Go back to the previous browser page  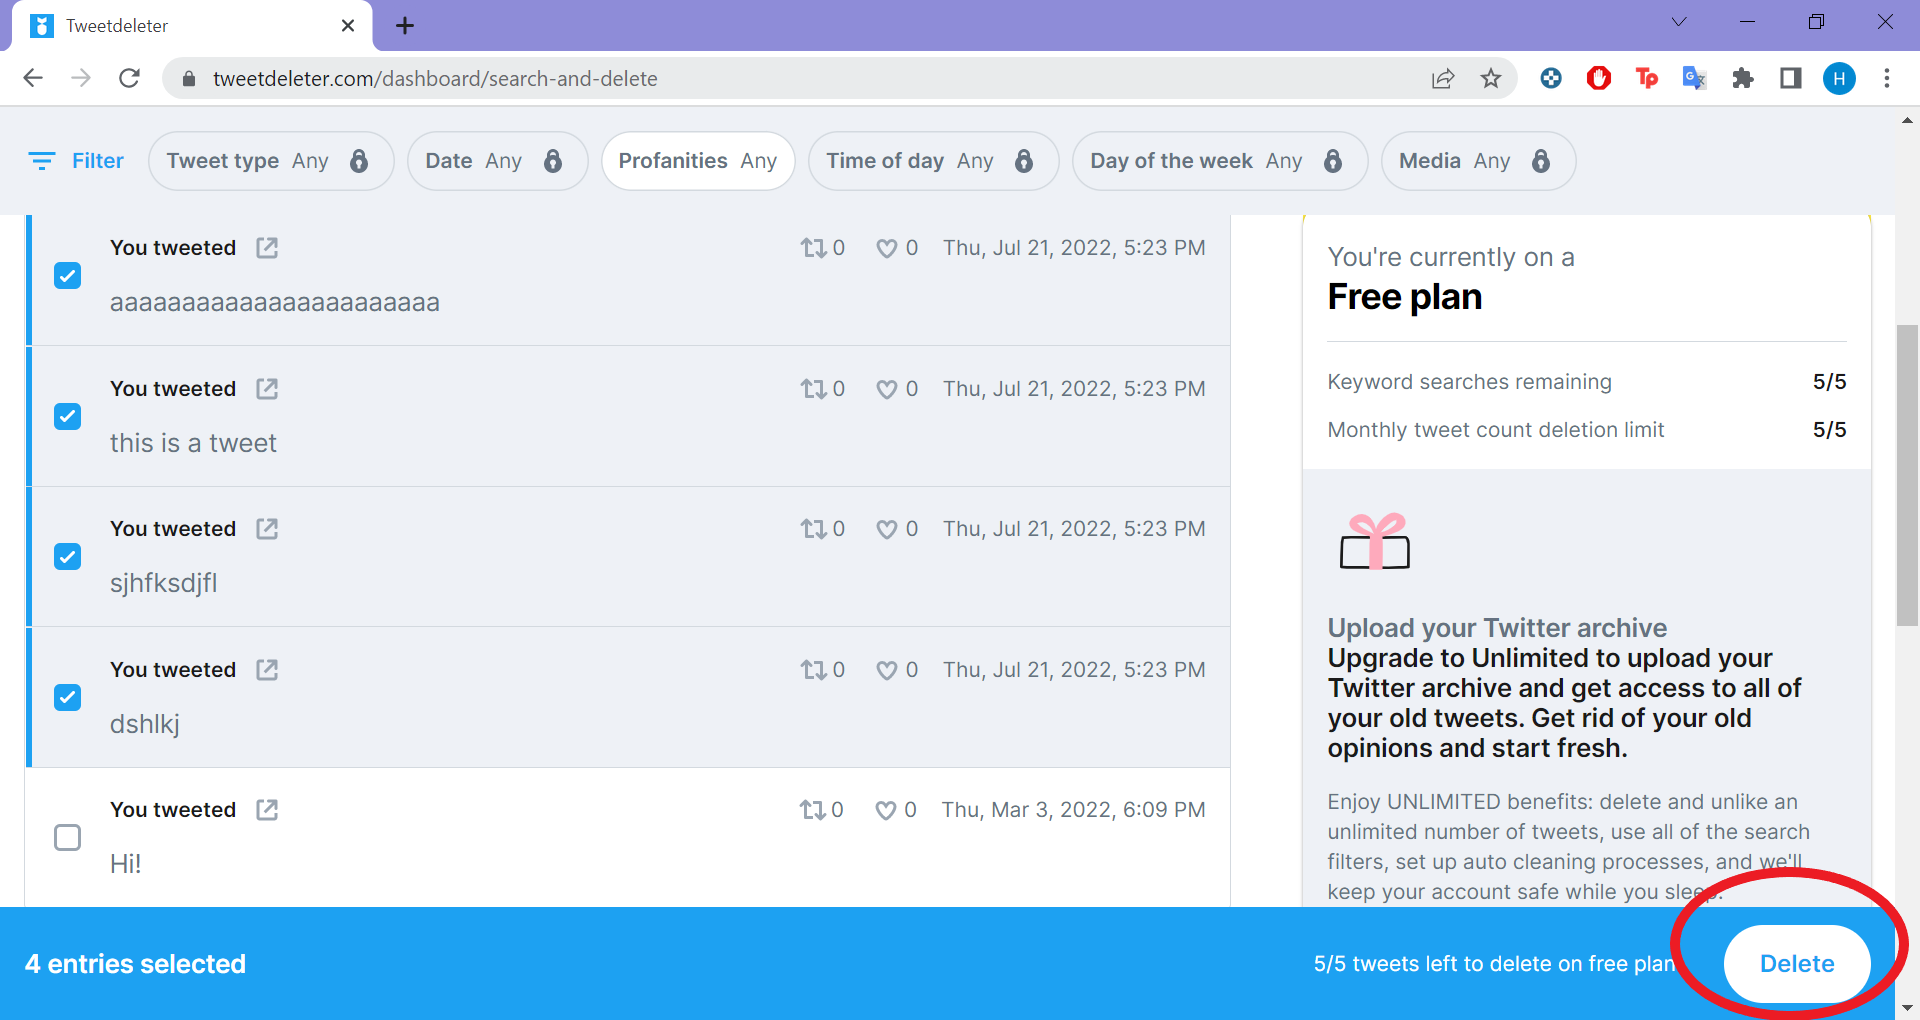click(33, 78)
